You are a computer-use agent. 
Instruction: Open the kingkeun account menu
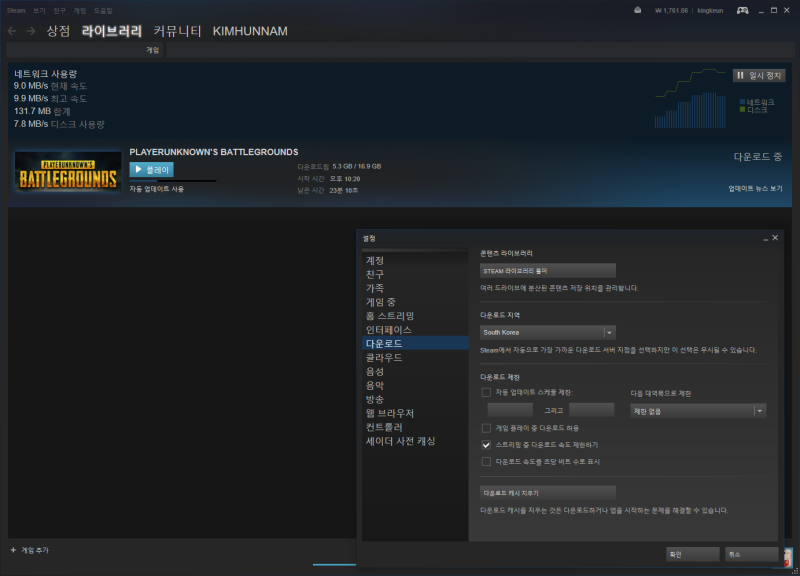[x=710, y=11]
